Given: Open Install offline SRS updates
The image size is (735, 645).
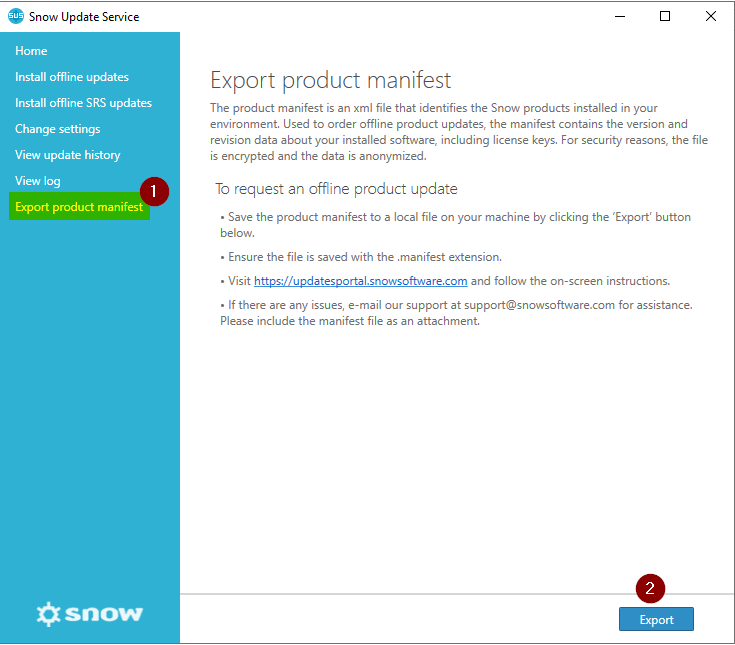Looking at the screenshot, I should (x=83, y=103).
